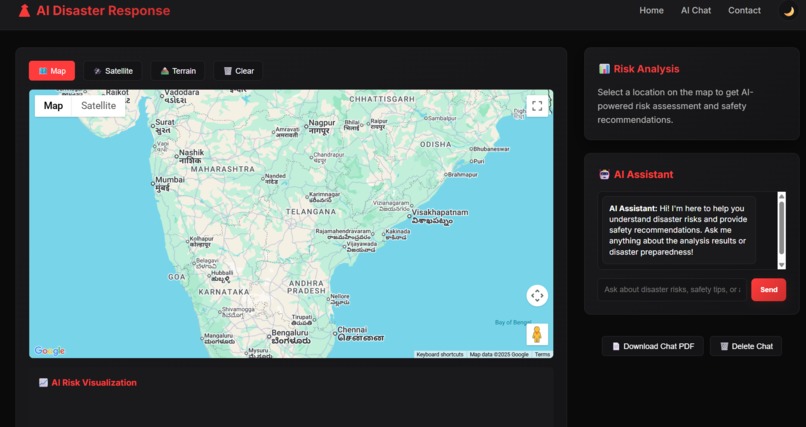This screenshot has height=427, width=806.
Task: Click the Bay of Bengal label
Action: [512, 322]
